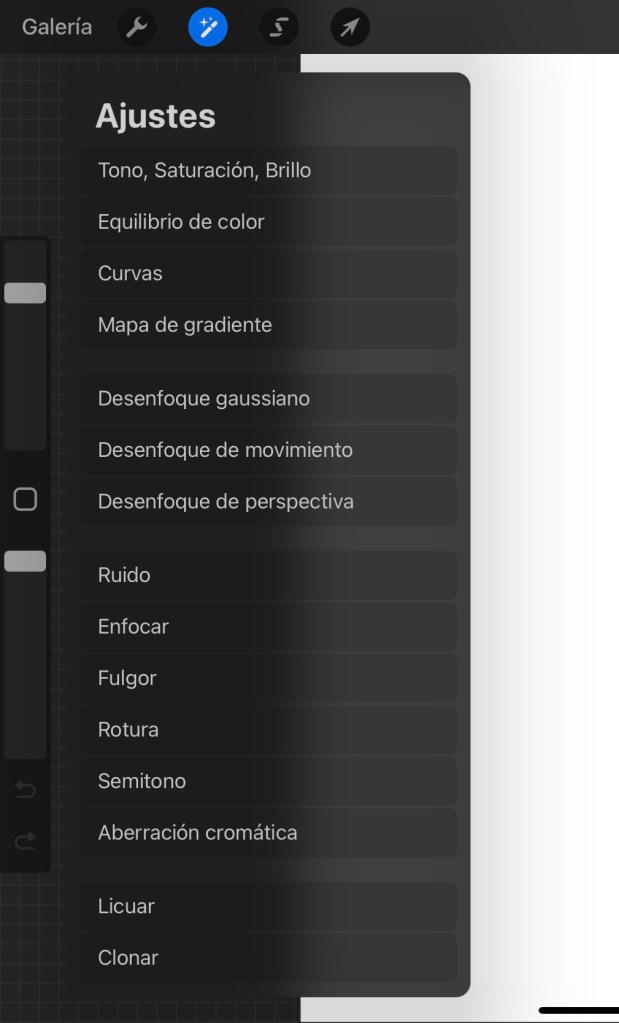Tap the Adjustments magic wand icon
This screenshot has height=1023, width=619.
point(208,28)
